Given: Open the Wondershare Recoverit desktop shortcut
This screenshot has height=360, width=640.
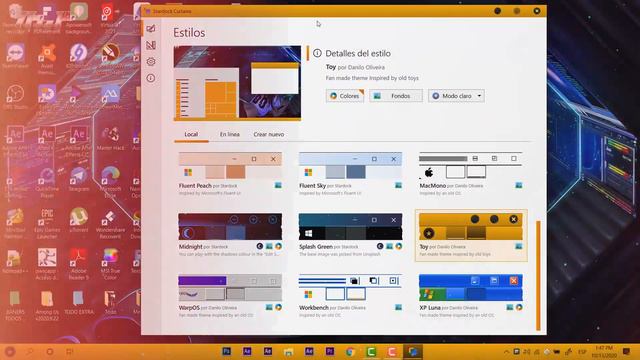Looking at the screenshot, I should click(x=110, y=223).
